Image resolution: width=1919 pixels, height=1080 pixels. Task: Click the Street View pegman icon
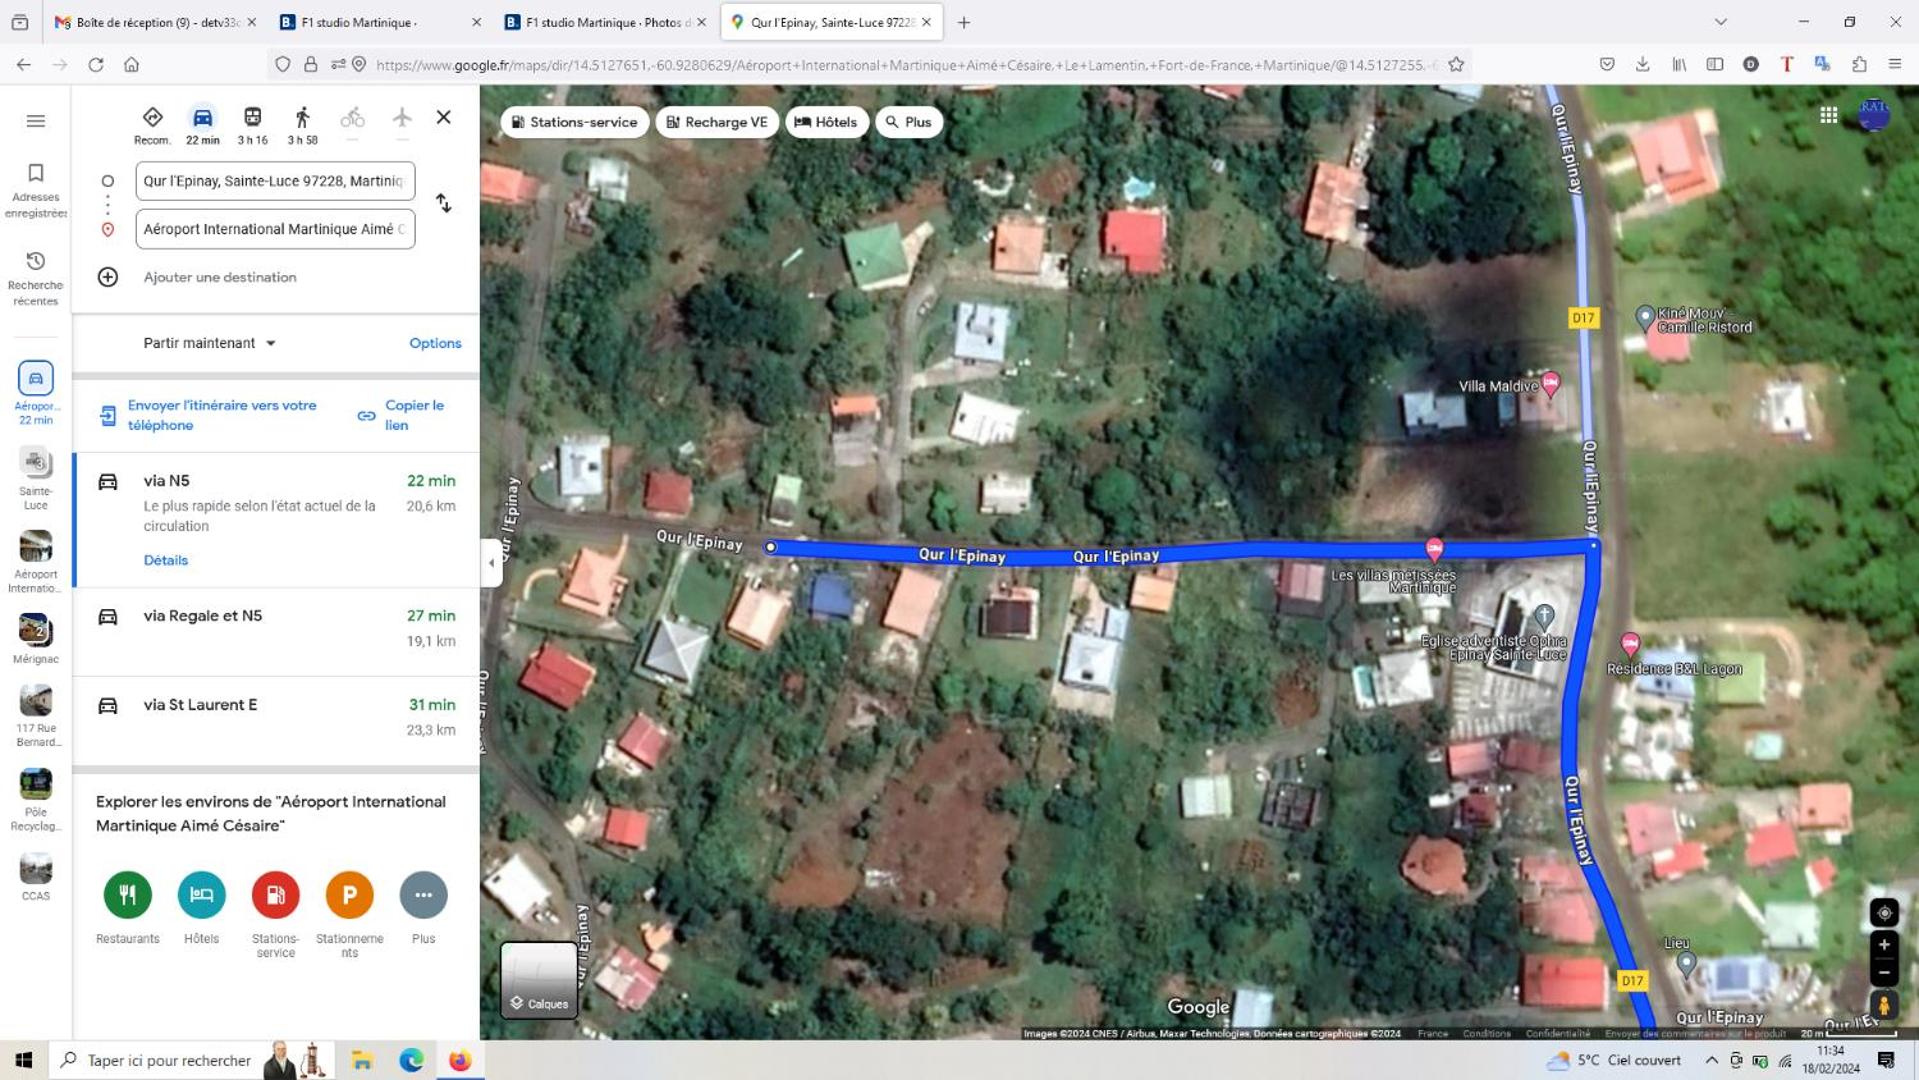click(x=1884, y=1005)
